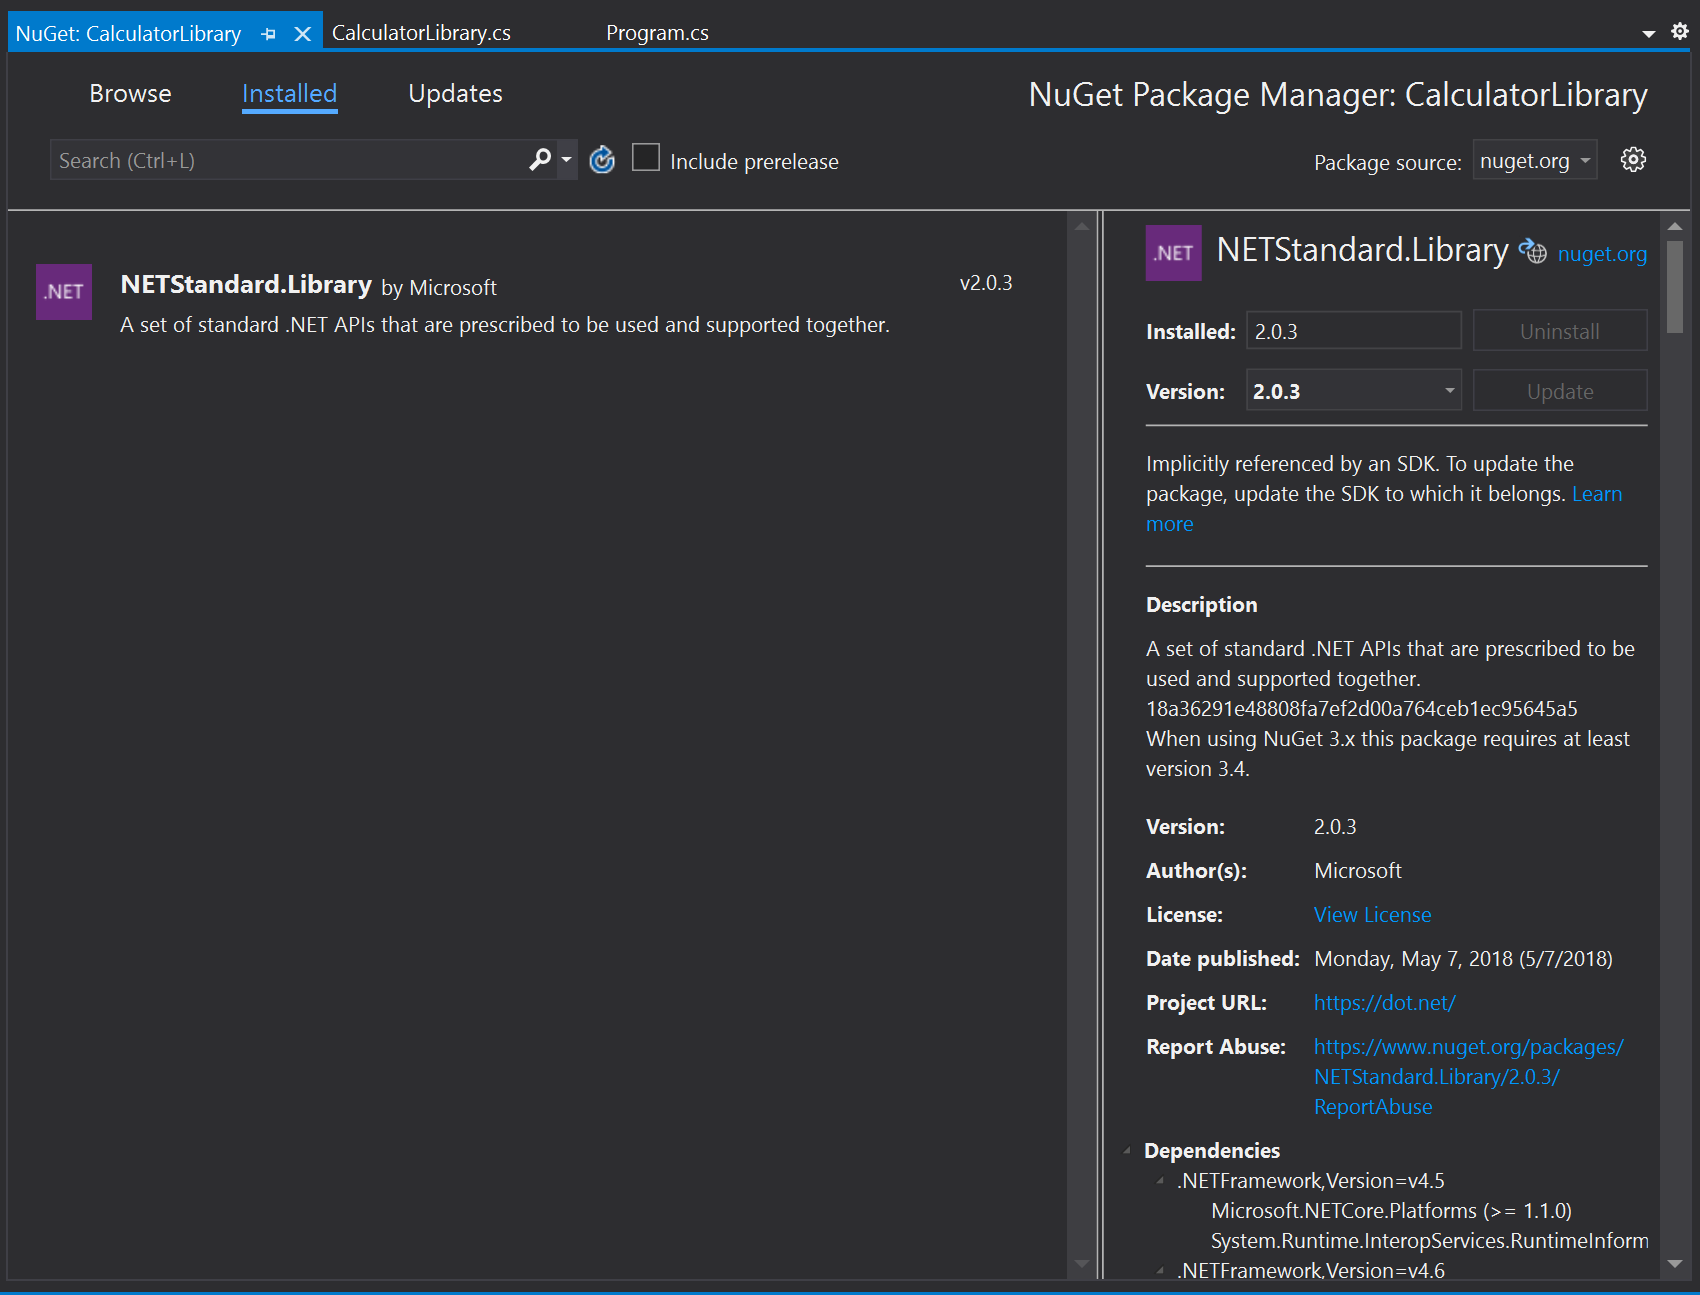Pin the NuGet: CalculatorLibrary tab
The height and width of the screenshot is (1295, 1700).
pyautogui.click(x=268, y=34)
